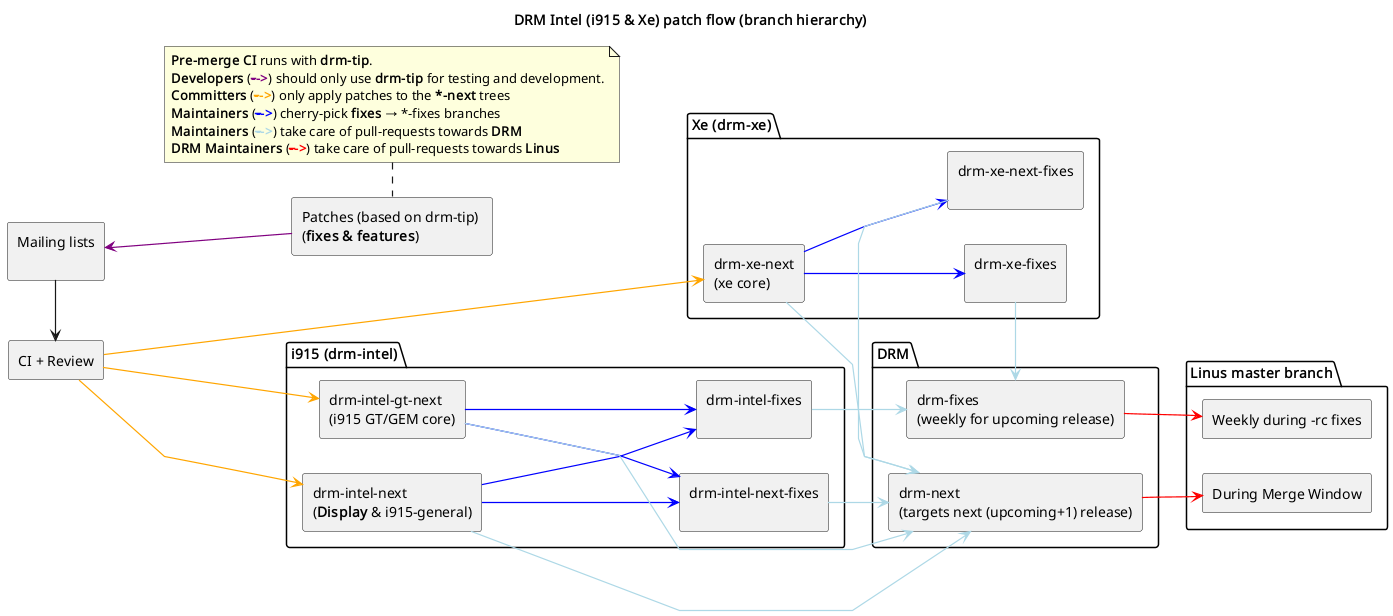Image resolution: width=1393 pixels, height=616 pixels.
Task: Click the Patches (based on drm-tip) box
Action: point(392,227)
